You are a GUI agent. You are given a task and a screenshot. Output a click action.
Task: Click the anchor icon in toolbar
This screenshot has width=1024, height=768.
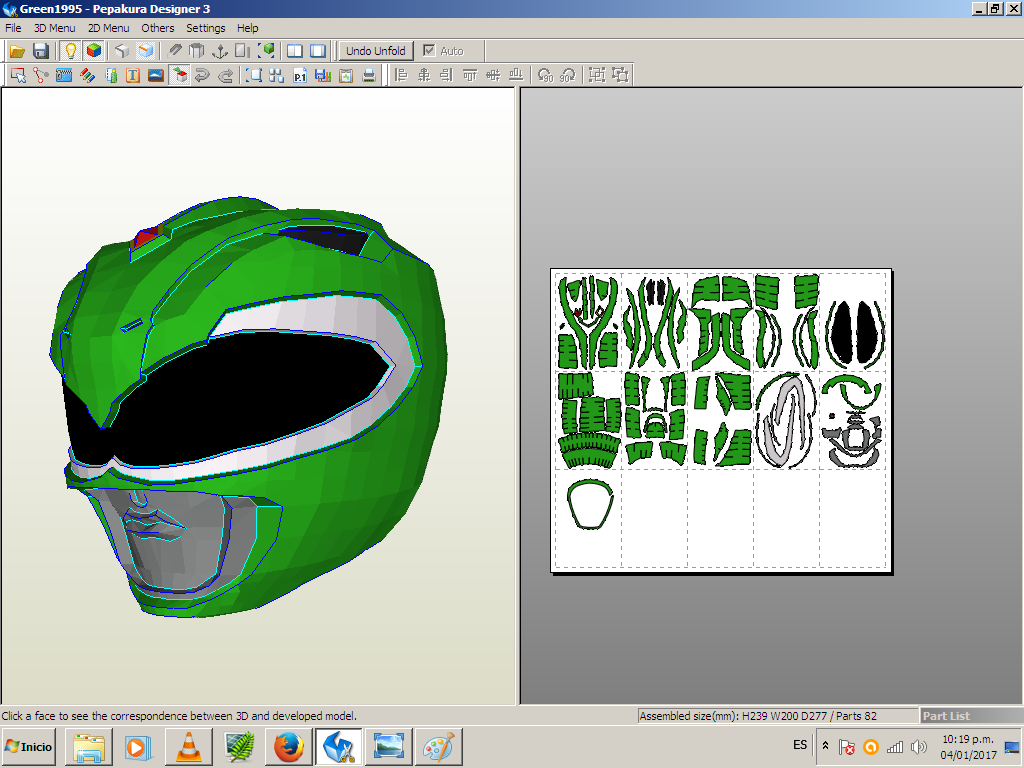tap(220, 51)
